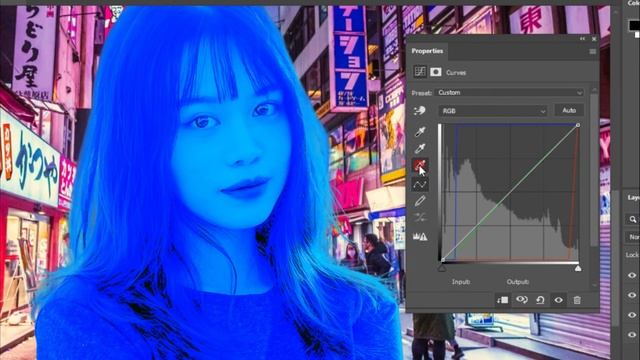Viewport: 640px width, 360px height.
Task: Select the highlight curve point at the top right
Action: click(x=578, y=125)
